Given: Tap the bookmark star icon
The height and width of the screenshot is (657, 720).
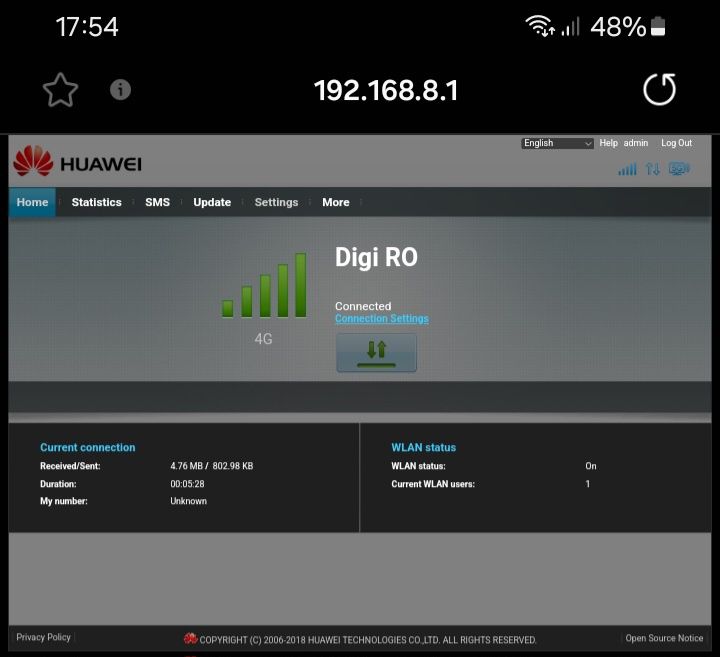Looking at the screenshot, I should (x=60, y=90).
